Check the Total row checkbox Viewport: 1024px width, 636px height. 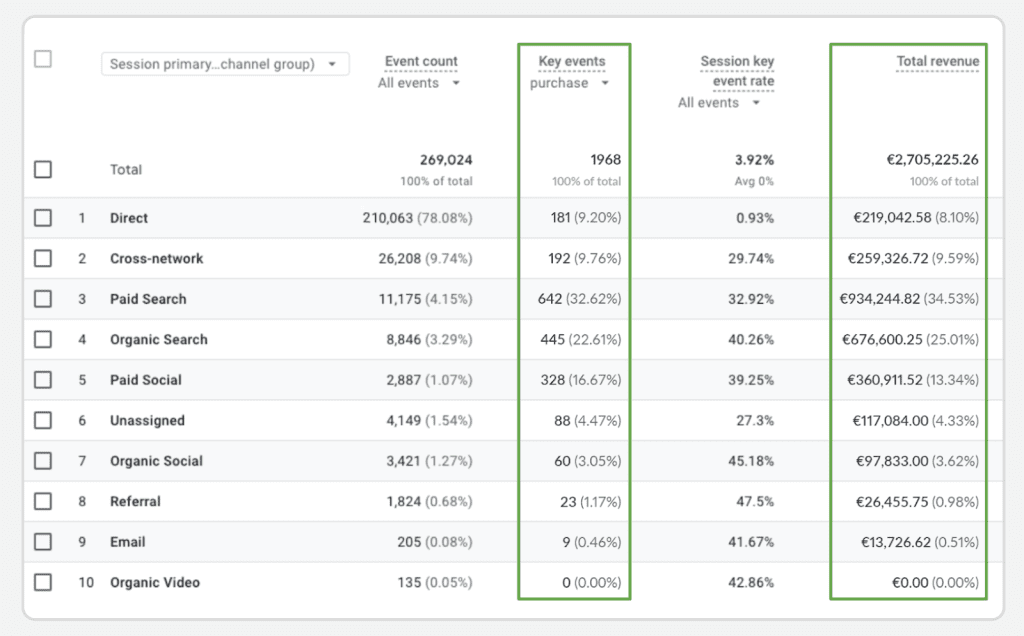pyautogui.click(x=43, y=170)
